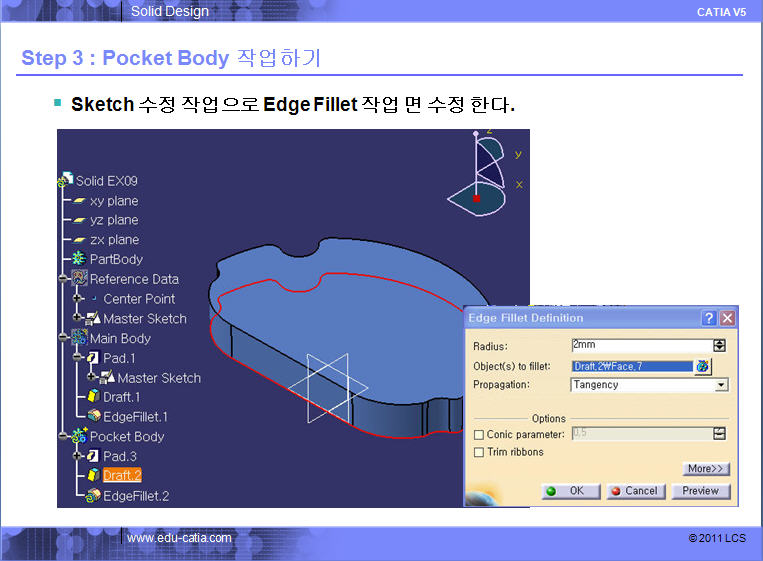Toggle the Trim ribbons checkbox
This screenshot has height=561, width=763.
[x=479, y=452]
